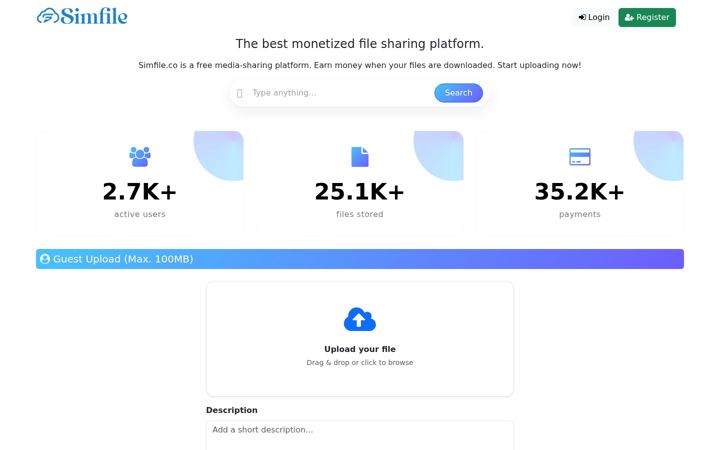
Task: Click the active users group icon
Action: 140,157
